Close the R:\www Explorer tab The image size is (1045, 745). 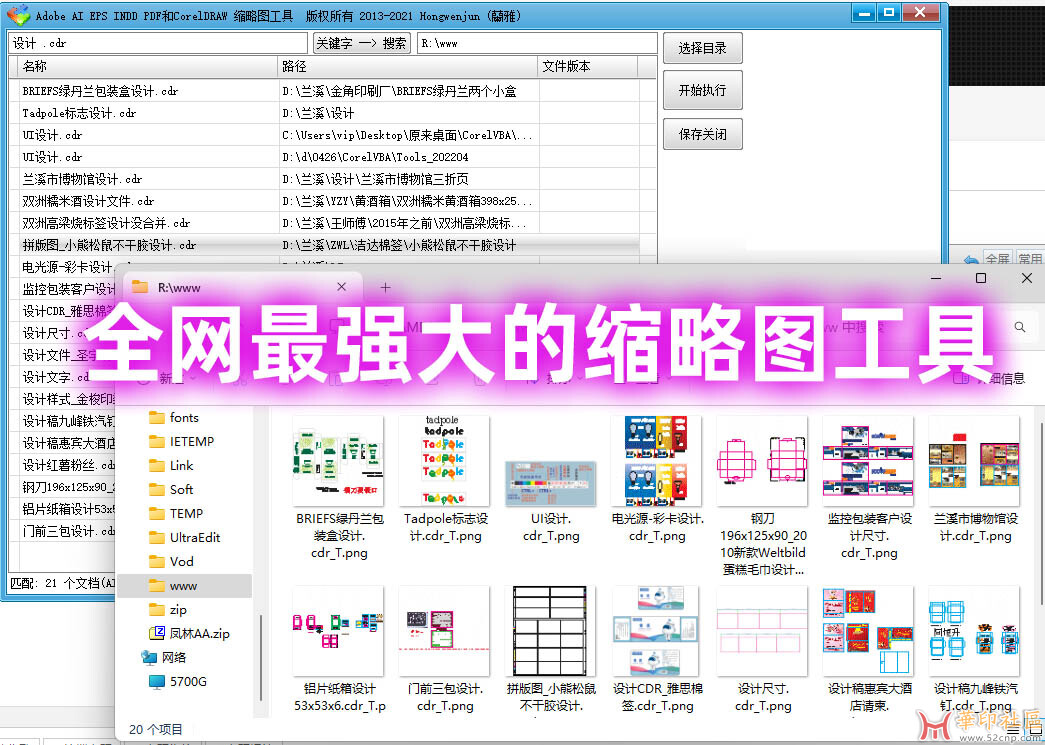pyautogui.click(x=341, y=287)
